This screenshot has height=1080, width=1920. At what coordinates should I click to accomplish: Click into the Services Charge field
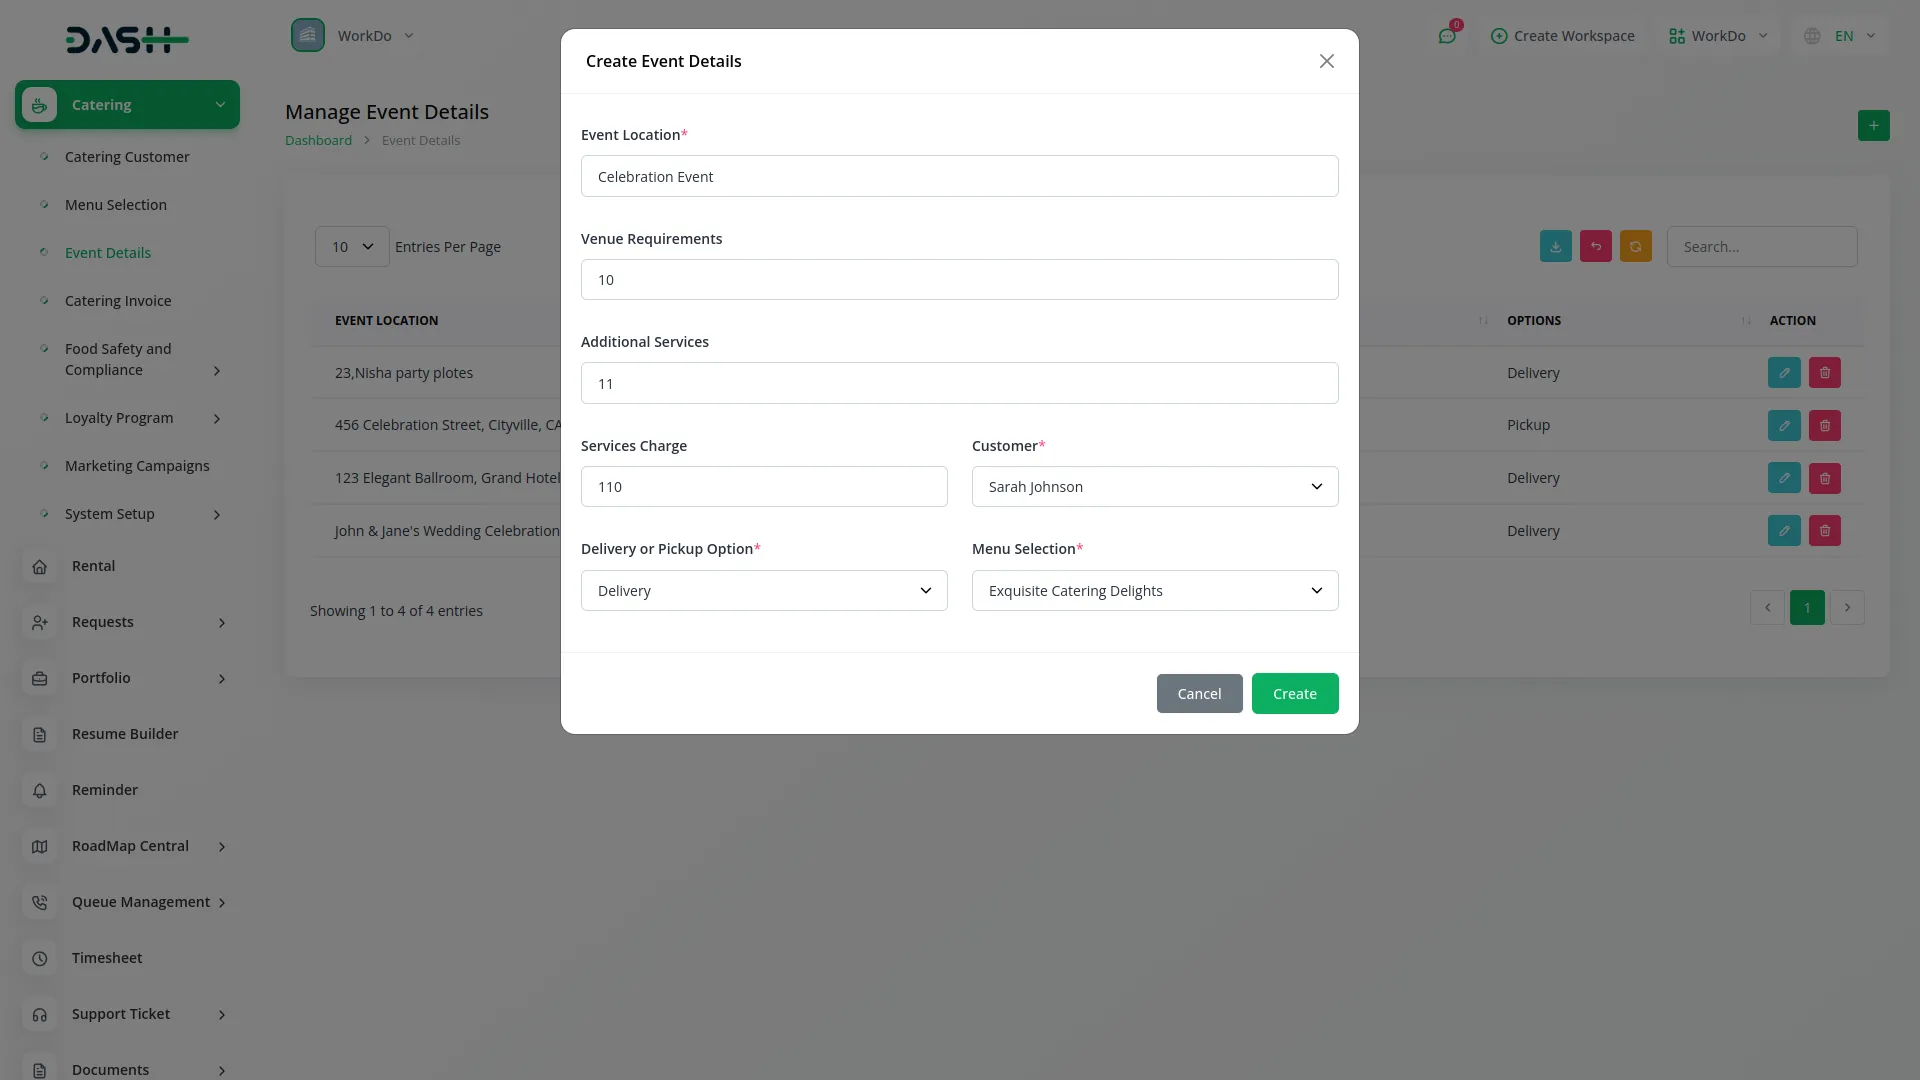click(763, 487)
